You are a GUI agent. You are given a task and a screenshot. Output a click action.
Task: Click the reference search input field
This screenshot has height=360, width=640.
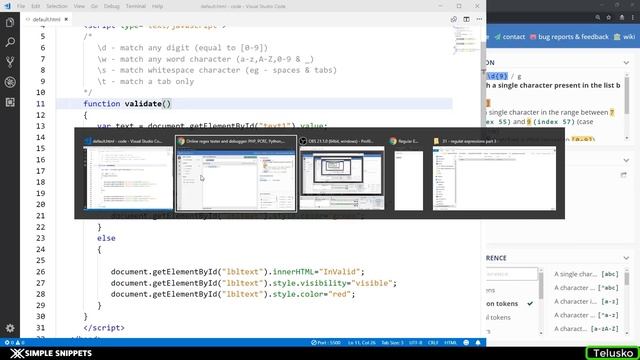[512, 274]
